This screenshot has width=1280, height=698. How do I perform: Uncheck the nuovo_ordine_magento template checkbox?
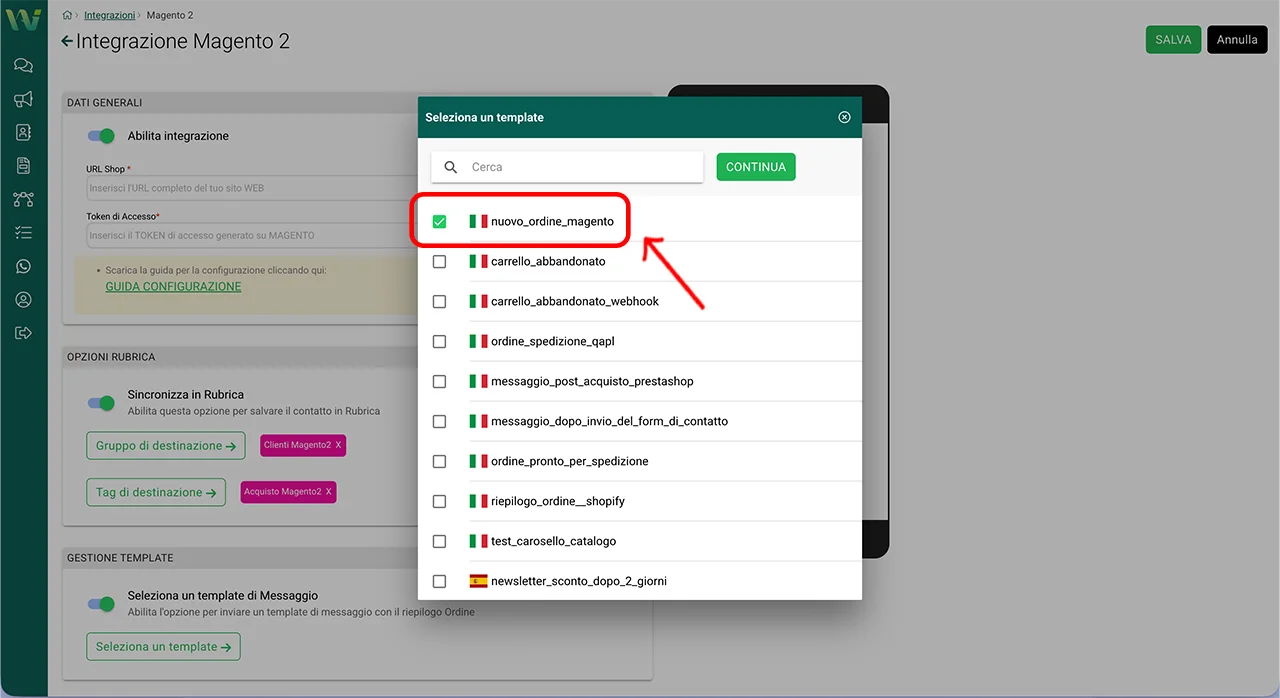(439, 221)
